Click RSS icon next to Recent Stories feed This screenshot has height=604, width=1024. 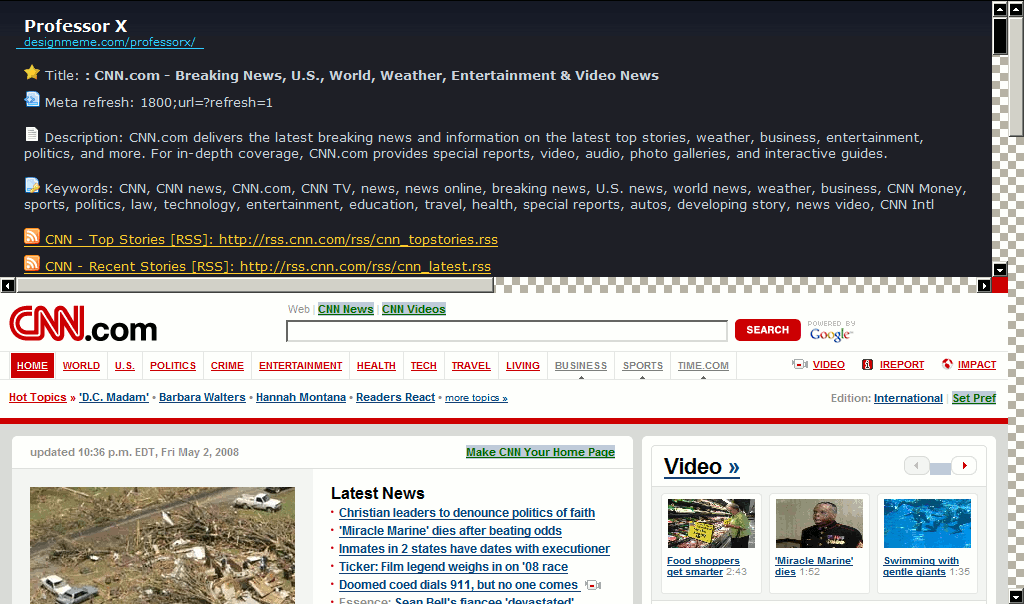[32, 263]
